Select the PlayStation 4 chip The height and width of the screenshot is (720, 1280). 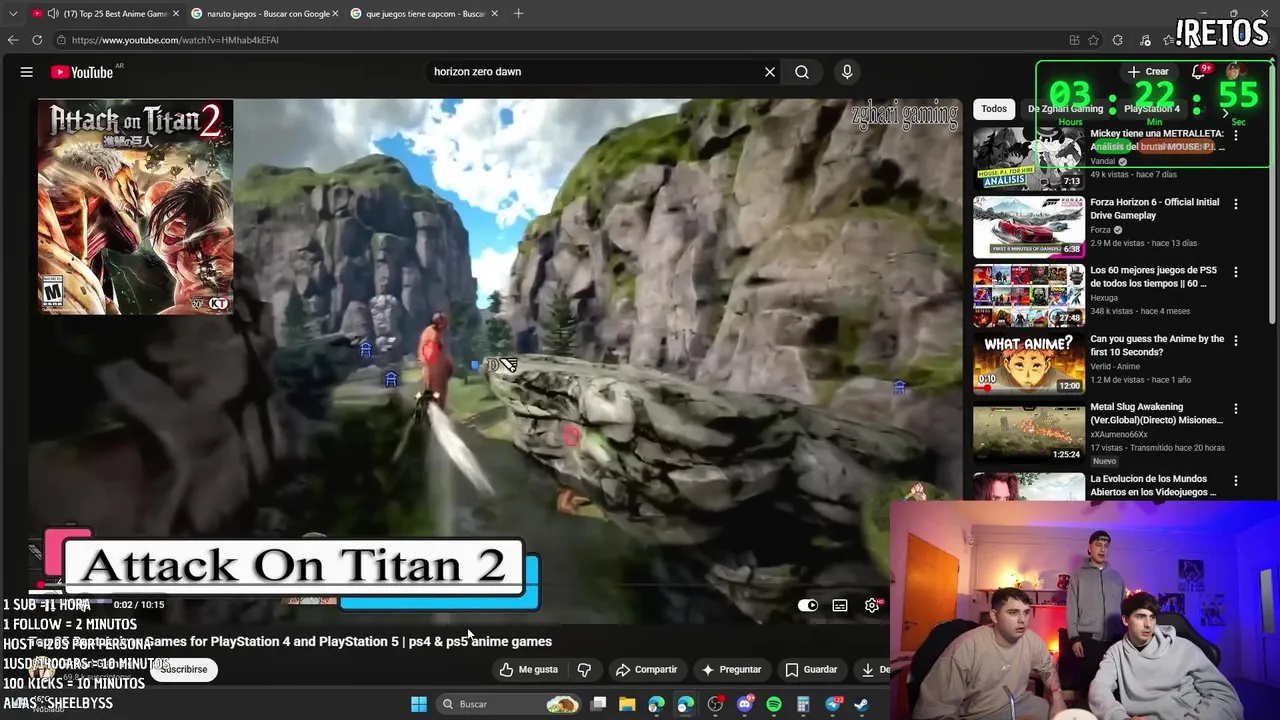[1151, 109]
